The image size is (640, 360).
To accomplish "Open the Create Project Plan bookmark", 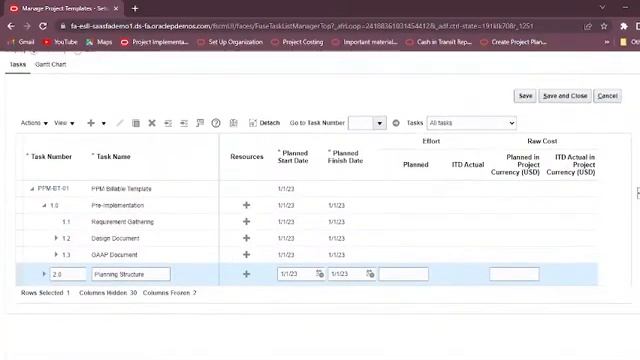I will (514, 42).
